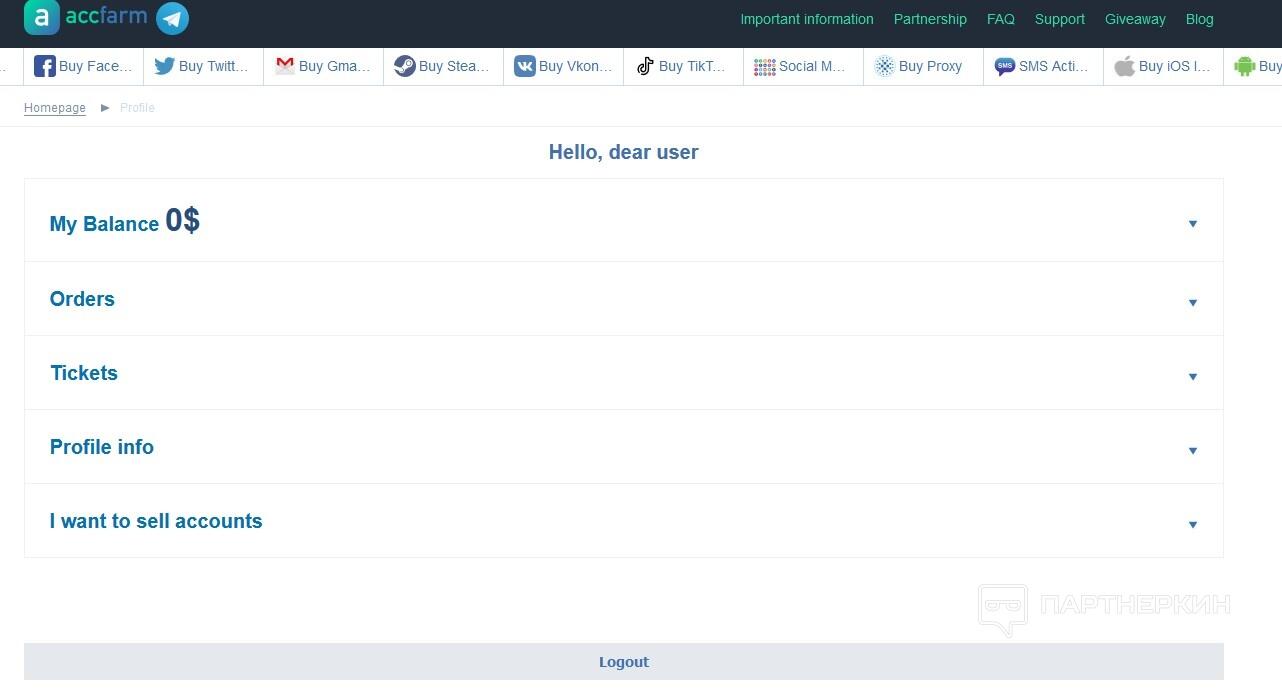Click I want to sell accounts heading
This screenshot has height=690, width=1282.
156,521
